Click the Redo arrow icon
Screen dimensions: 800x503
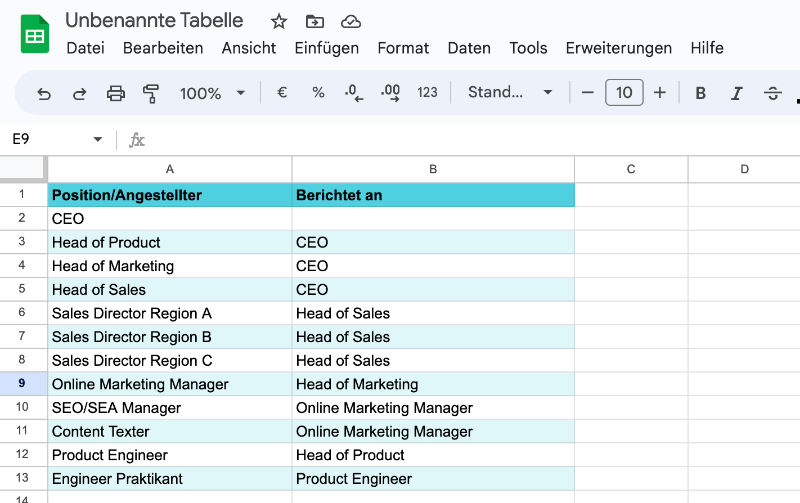(x=80, y=93)
